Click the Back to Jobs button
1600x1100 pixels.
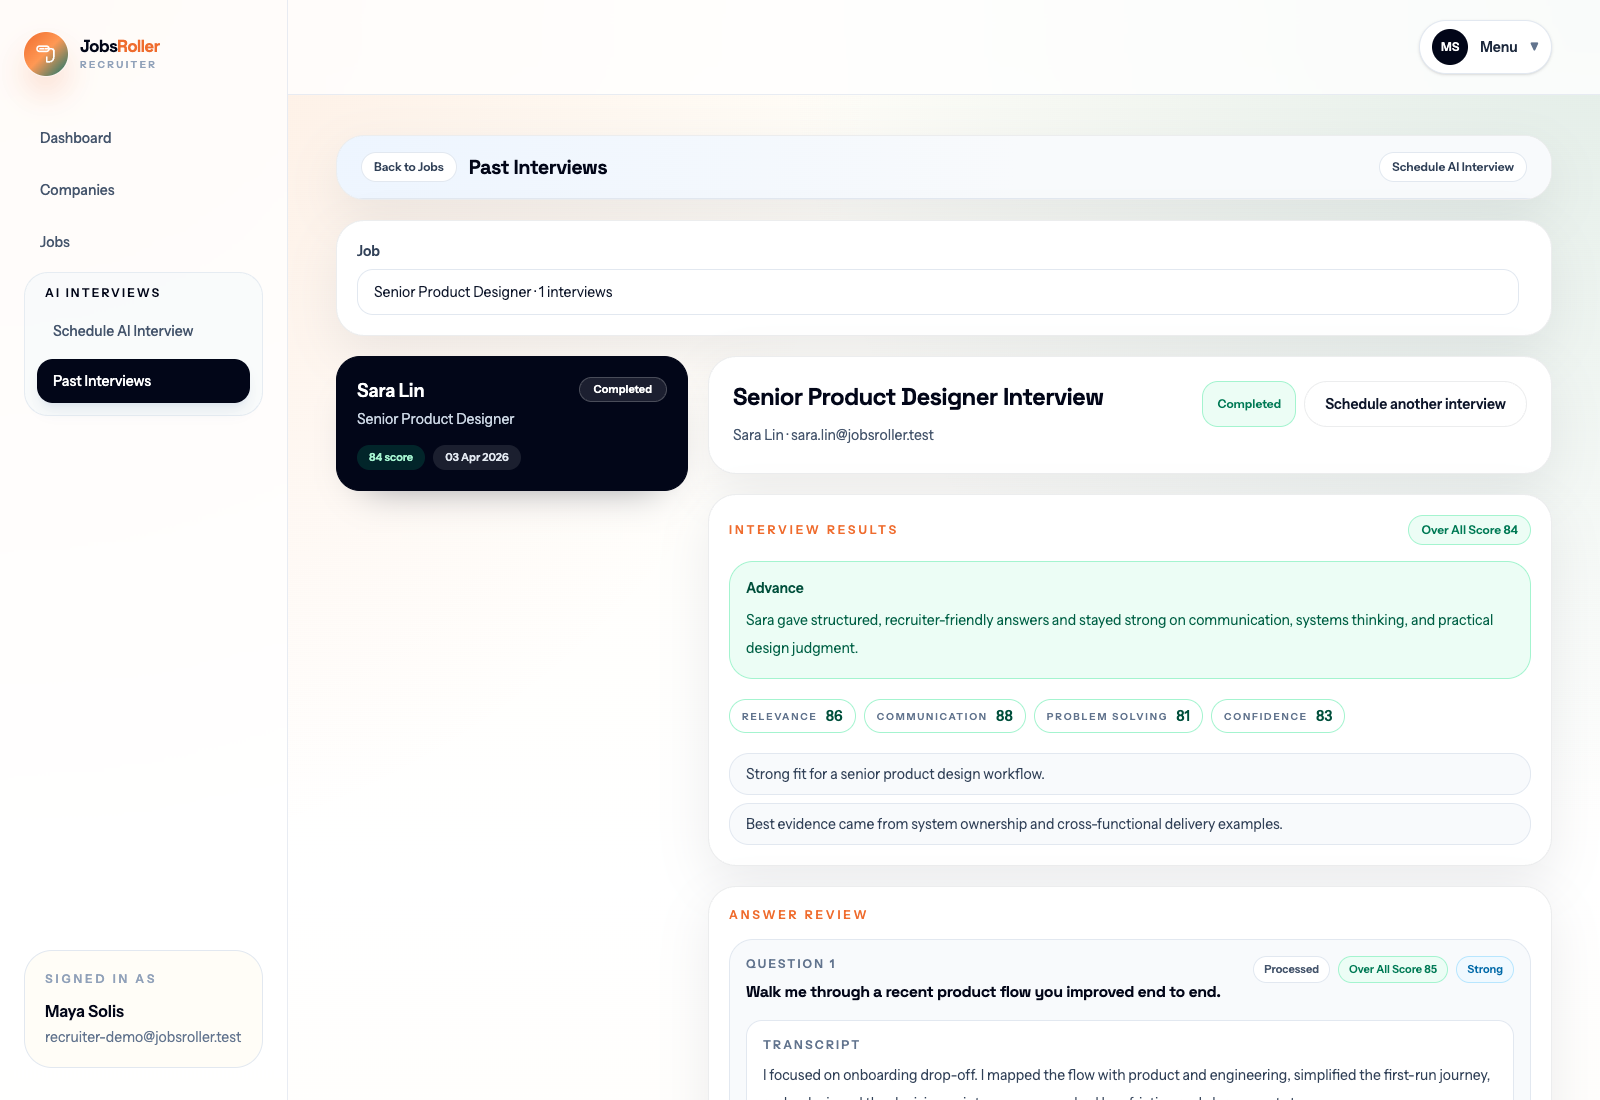click(408, 167)
